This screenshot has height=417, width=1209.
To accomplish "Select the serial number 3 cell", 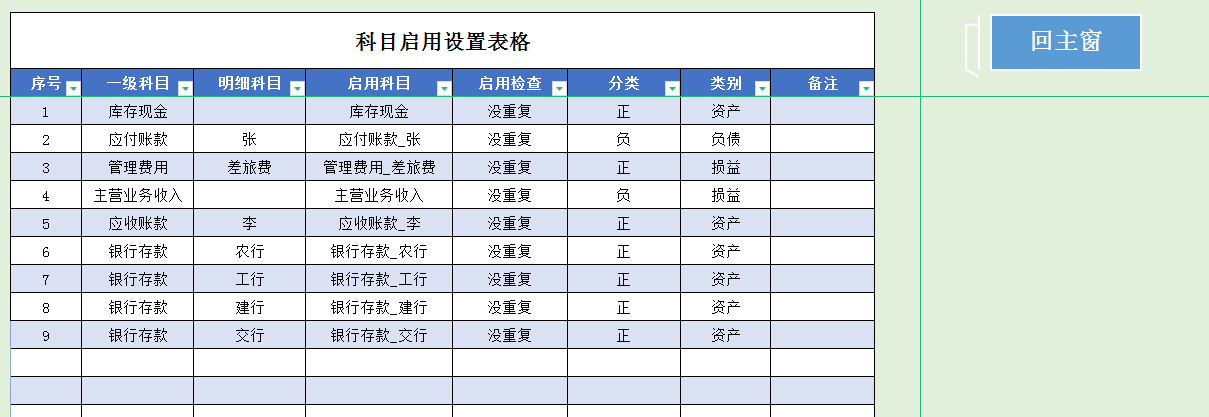I will point(46,167).
